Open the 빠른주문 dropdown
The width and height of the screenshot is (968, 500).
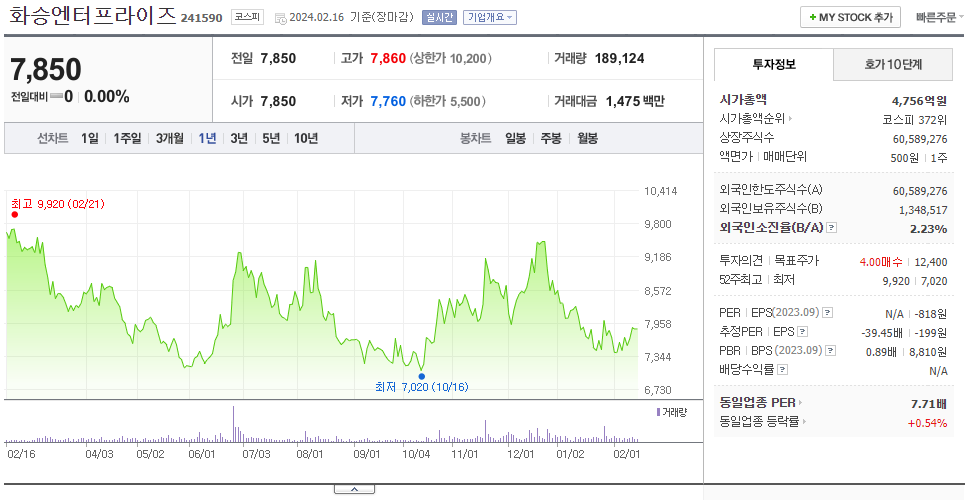coord(940,17)
